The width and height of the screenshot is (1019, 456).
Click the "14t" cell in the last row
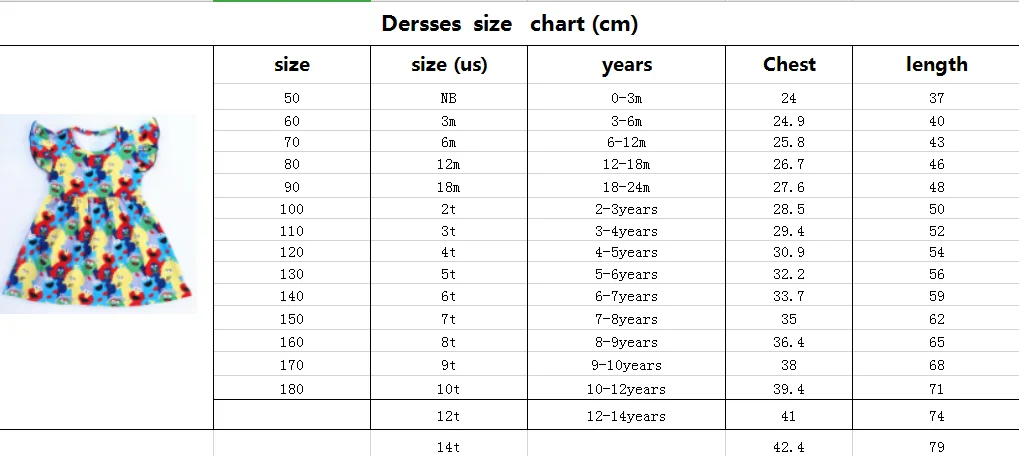click(x=449, y=447)
